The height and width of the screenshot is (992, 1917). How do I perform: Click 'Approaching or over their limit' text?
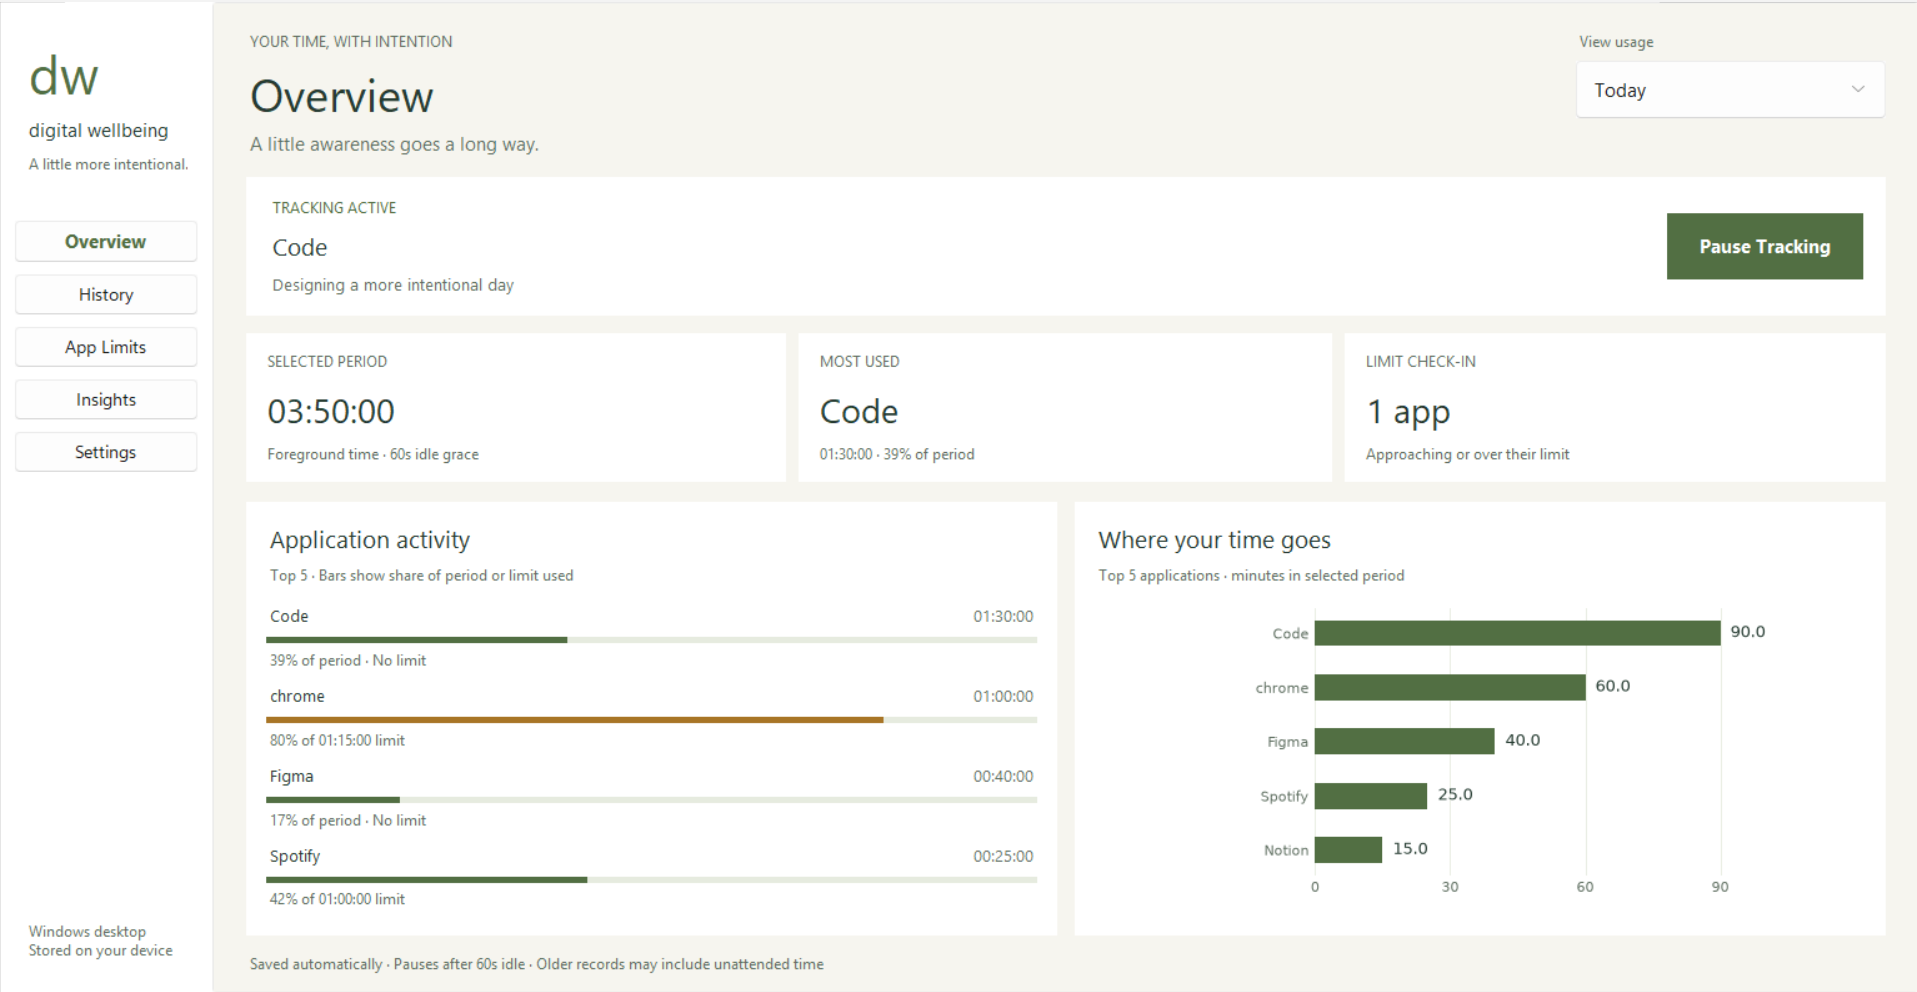point(1467,454)
